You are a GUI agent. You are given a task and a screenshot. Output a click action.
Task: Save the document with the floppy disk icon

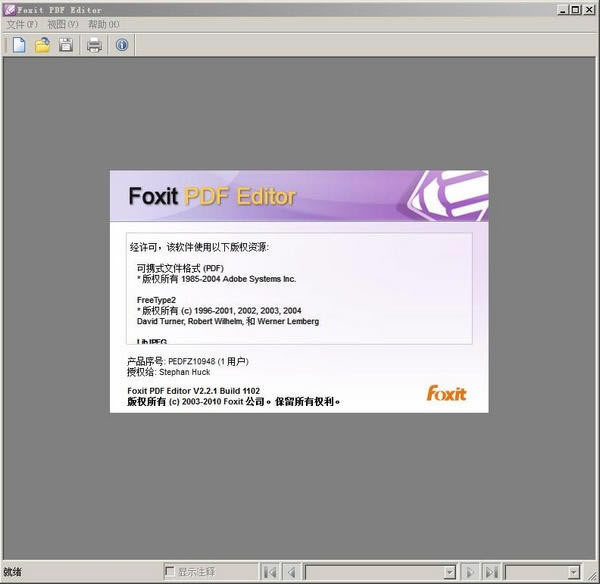click(x=66, y=45)
